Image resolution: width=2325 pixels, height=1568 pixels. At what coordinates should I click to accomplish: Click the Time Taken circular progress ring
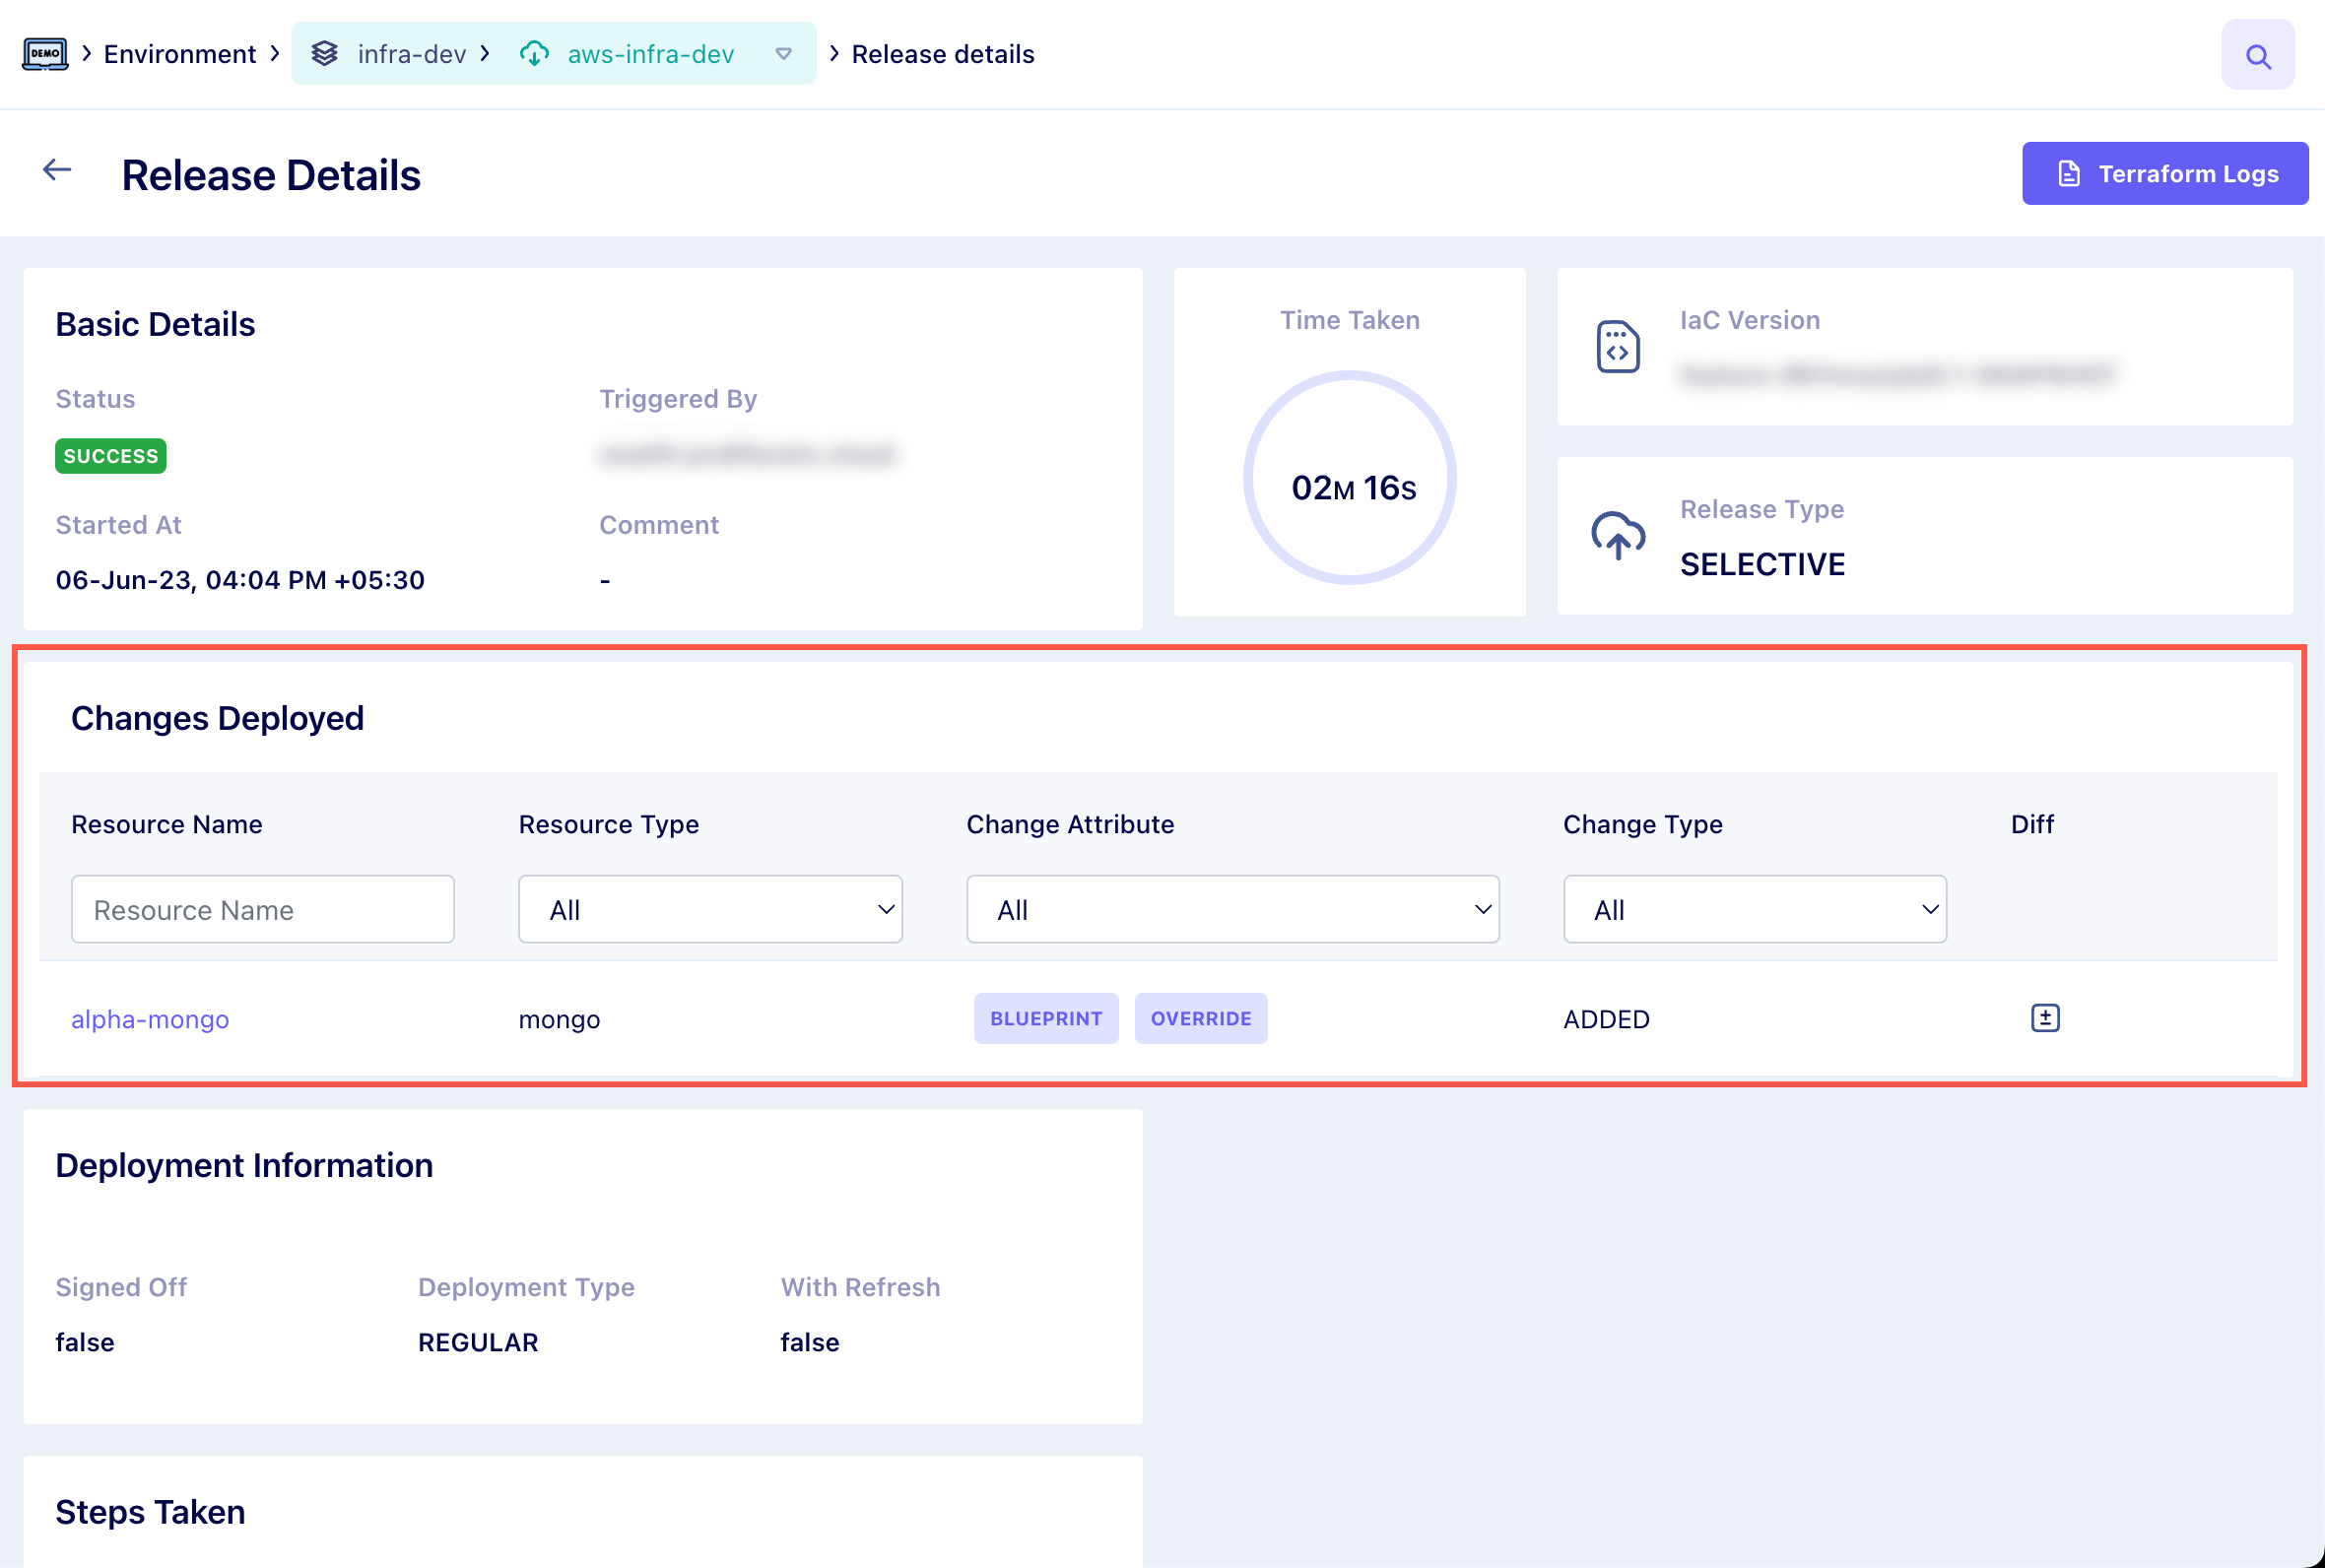click(x=1349, y=478)
